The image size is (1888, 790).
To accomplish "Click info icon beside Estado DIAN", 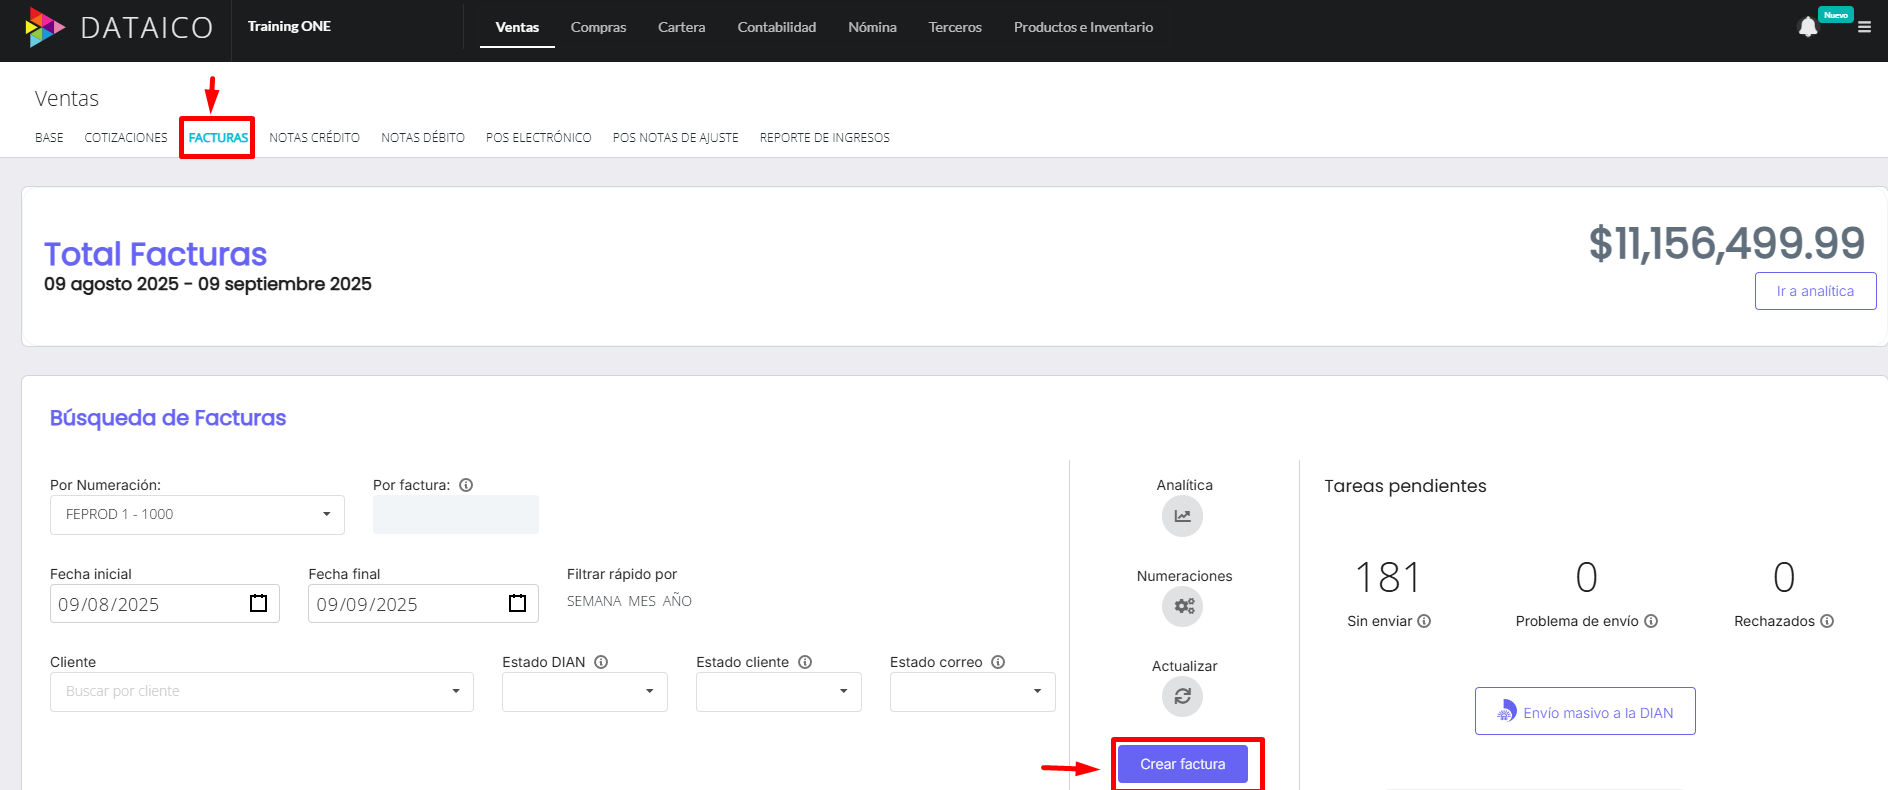I will 601,662.
